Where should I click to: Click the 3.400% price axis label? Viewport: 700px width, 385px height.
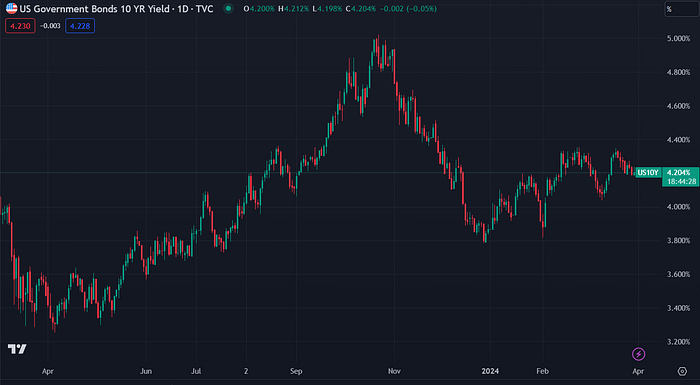click(x=679, y=308)
